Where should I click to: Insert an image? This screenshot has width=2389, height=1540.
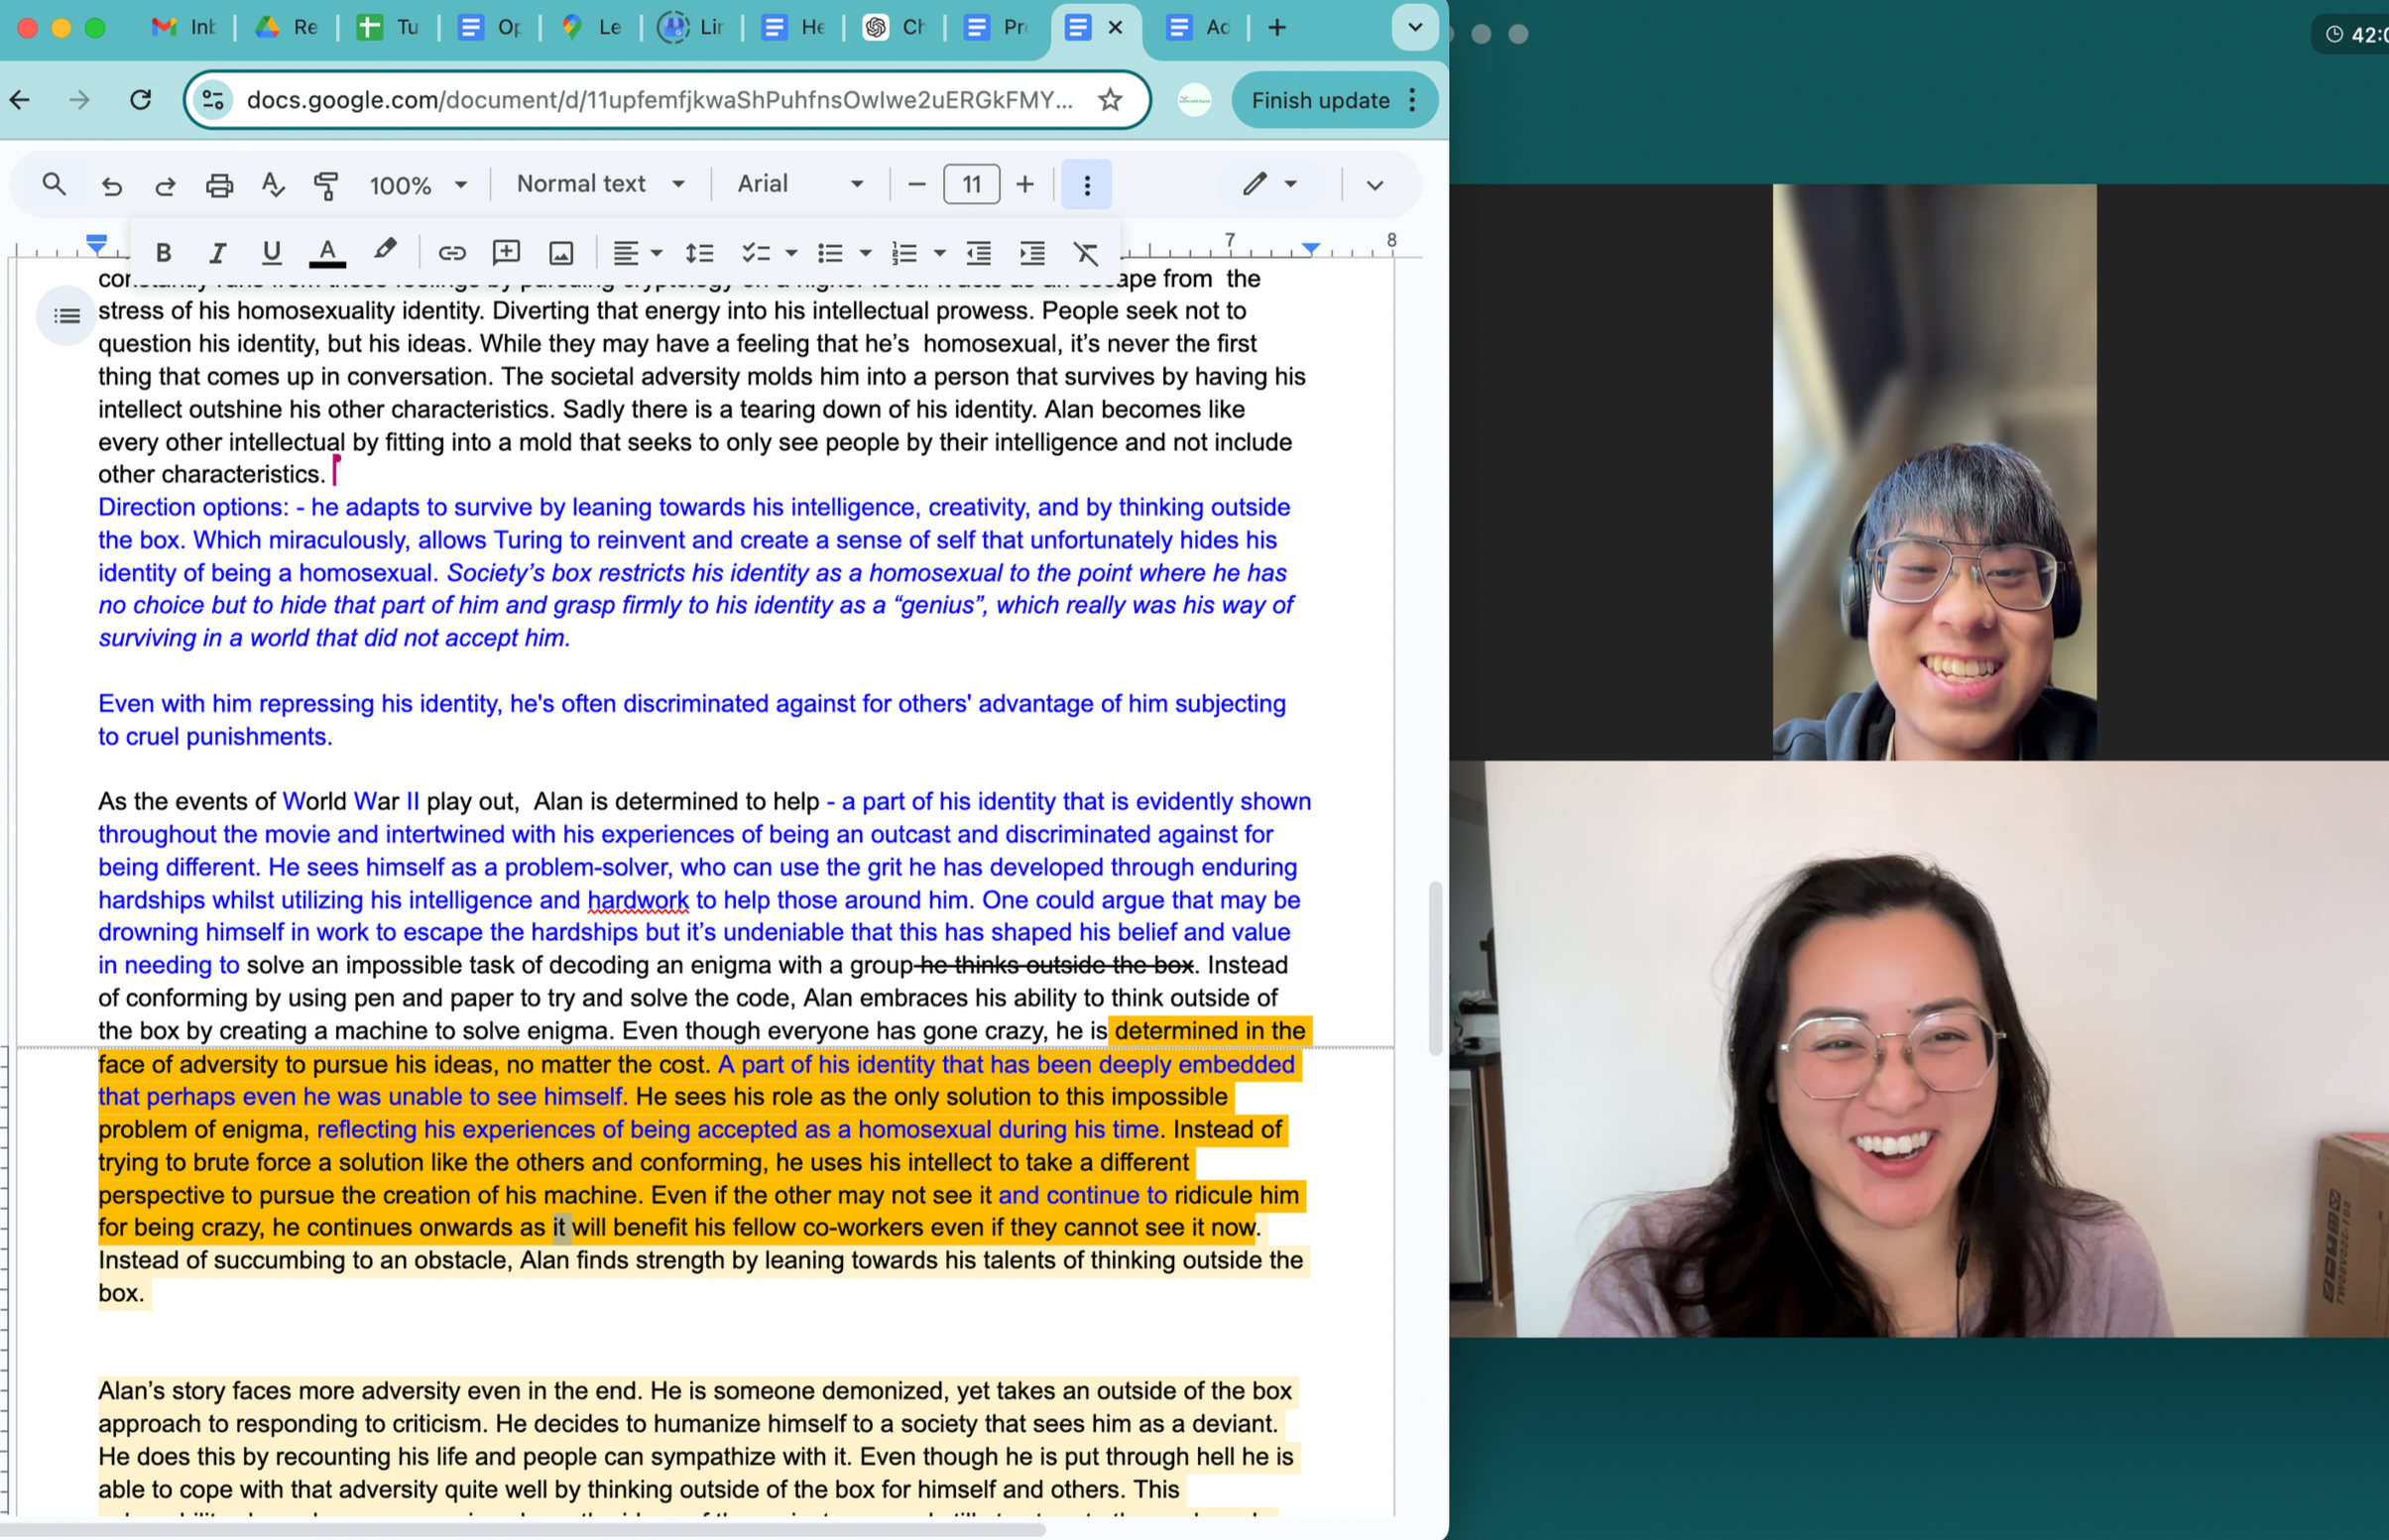561,253
